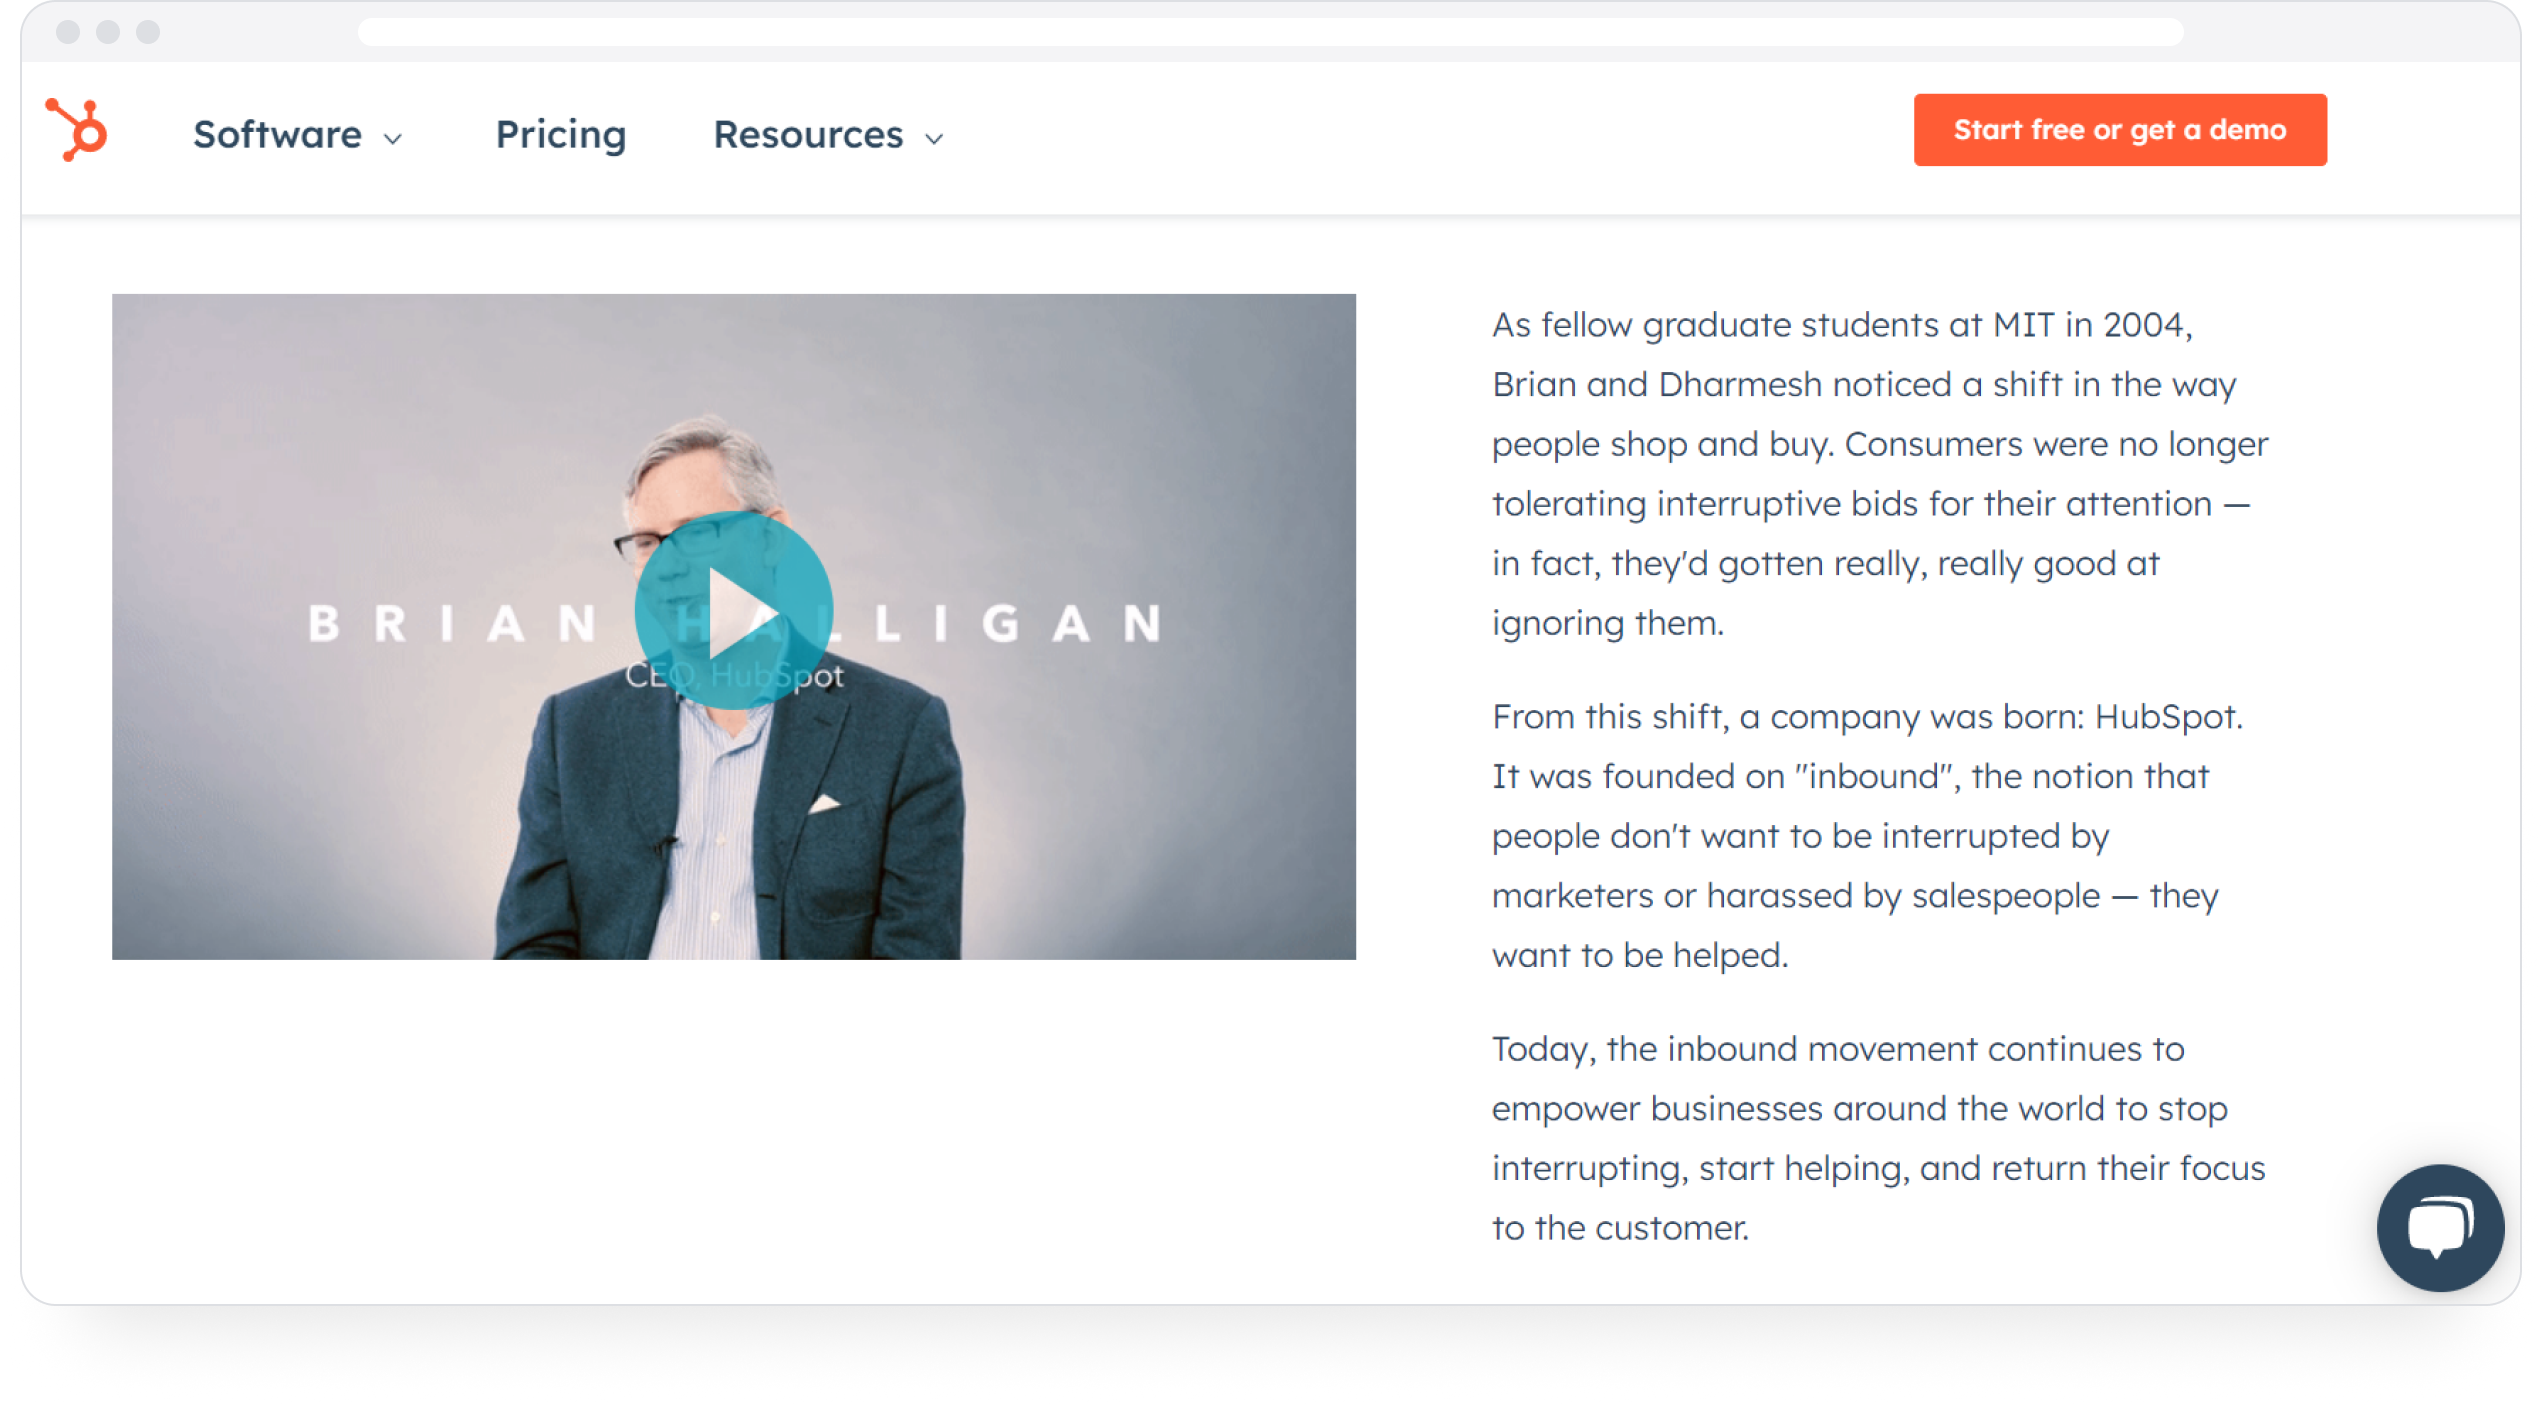Image resolution: width=2542 pixels, height=1406 pixels.
Task: Click Start free or get a demo
Action: point(2119,128)
